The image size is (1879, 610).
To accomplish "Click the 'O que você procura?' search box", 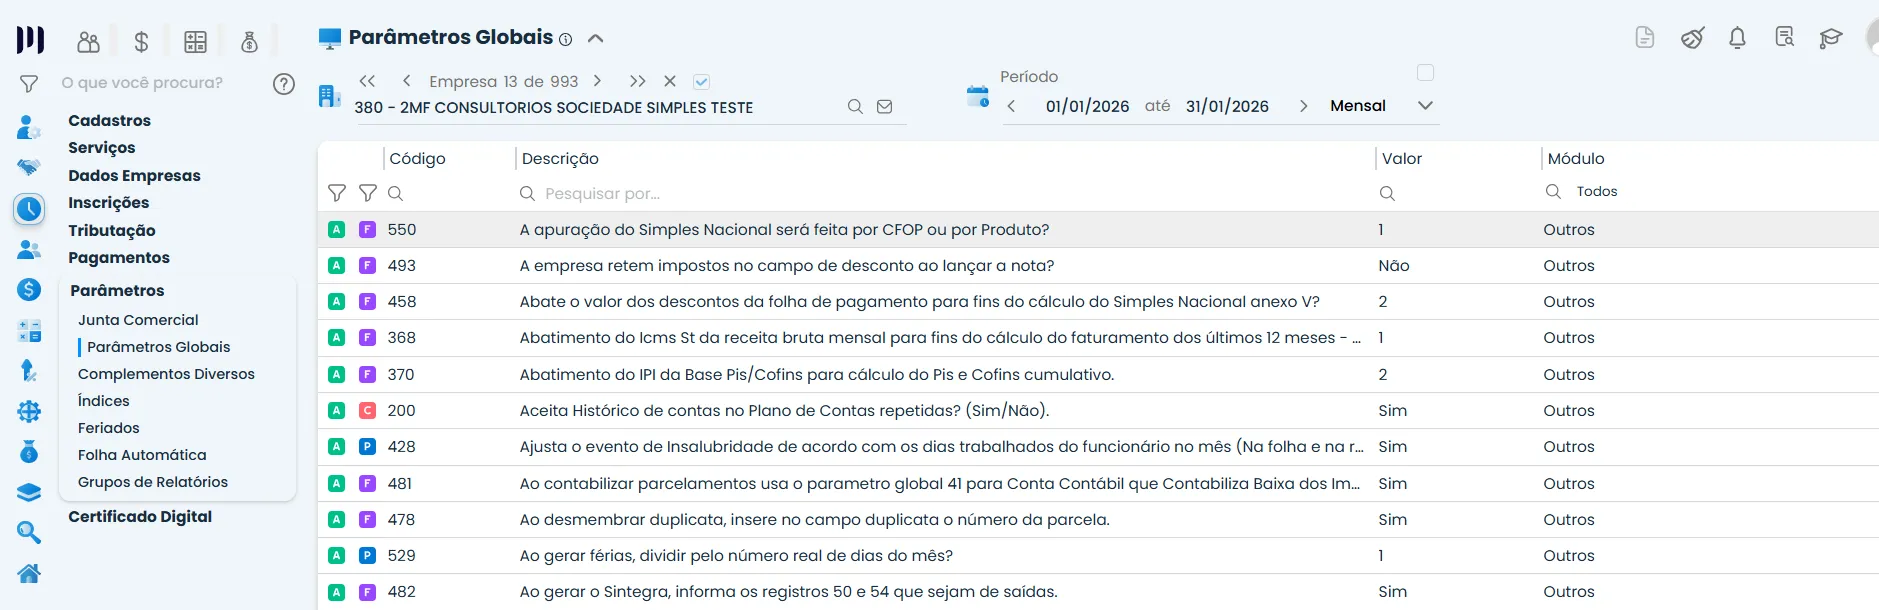I will [142, 83].
